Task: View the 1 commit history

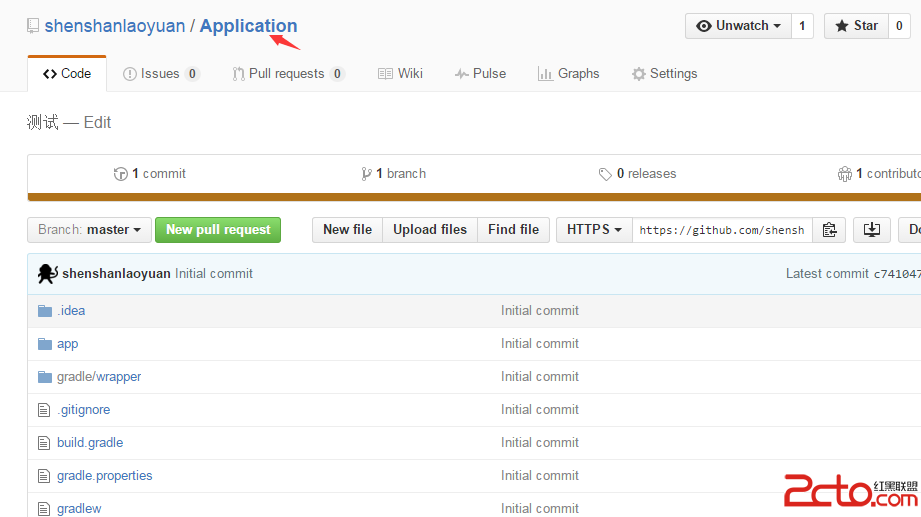Action: pos(150,173)
